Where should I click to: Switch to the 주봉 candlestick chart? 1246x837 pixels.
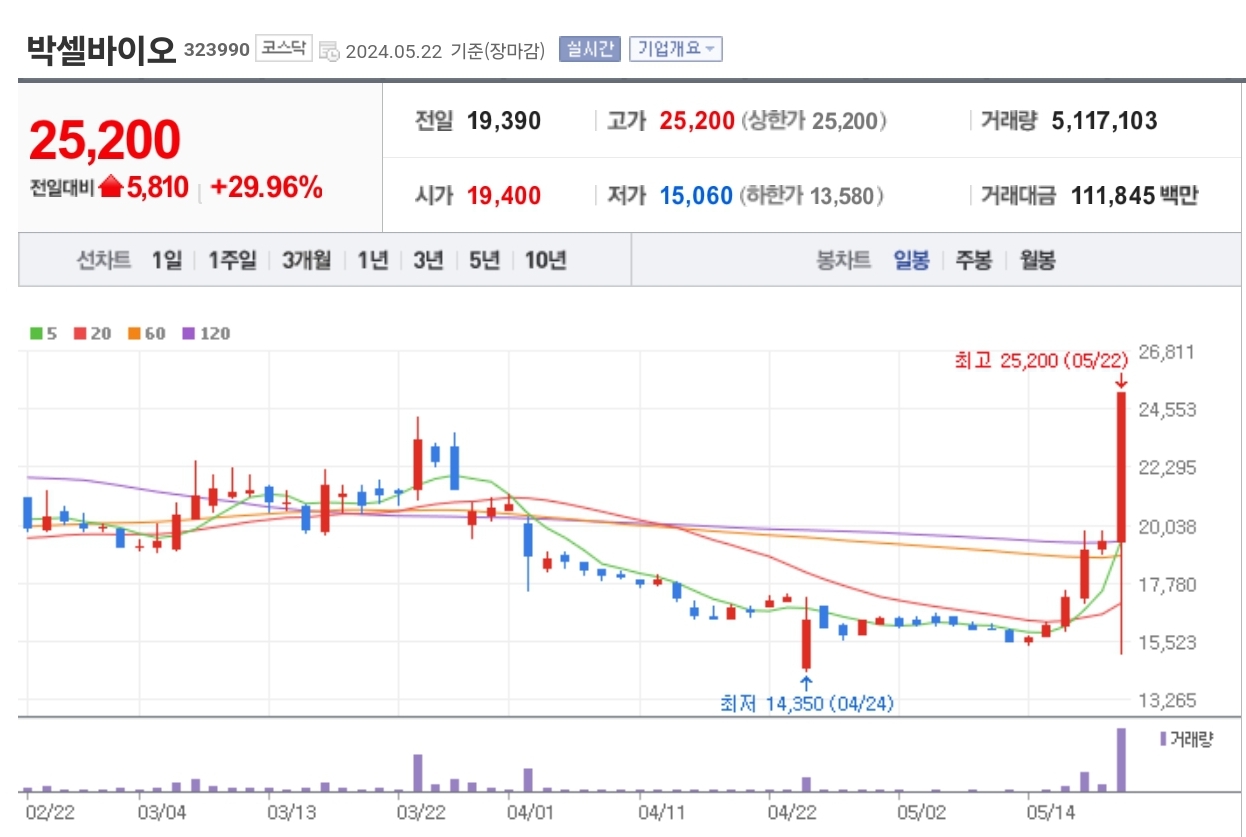974,261
